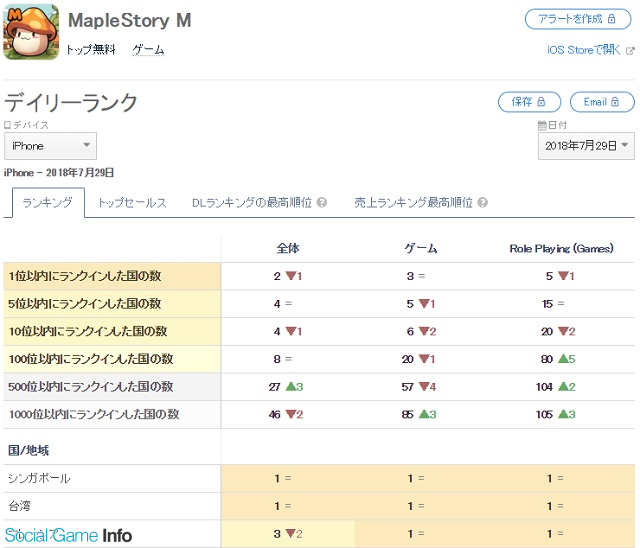Click the アラートを作成 button

coord(578,19)
